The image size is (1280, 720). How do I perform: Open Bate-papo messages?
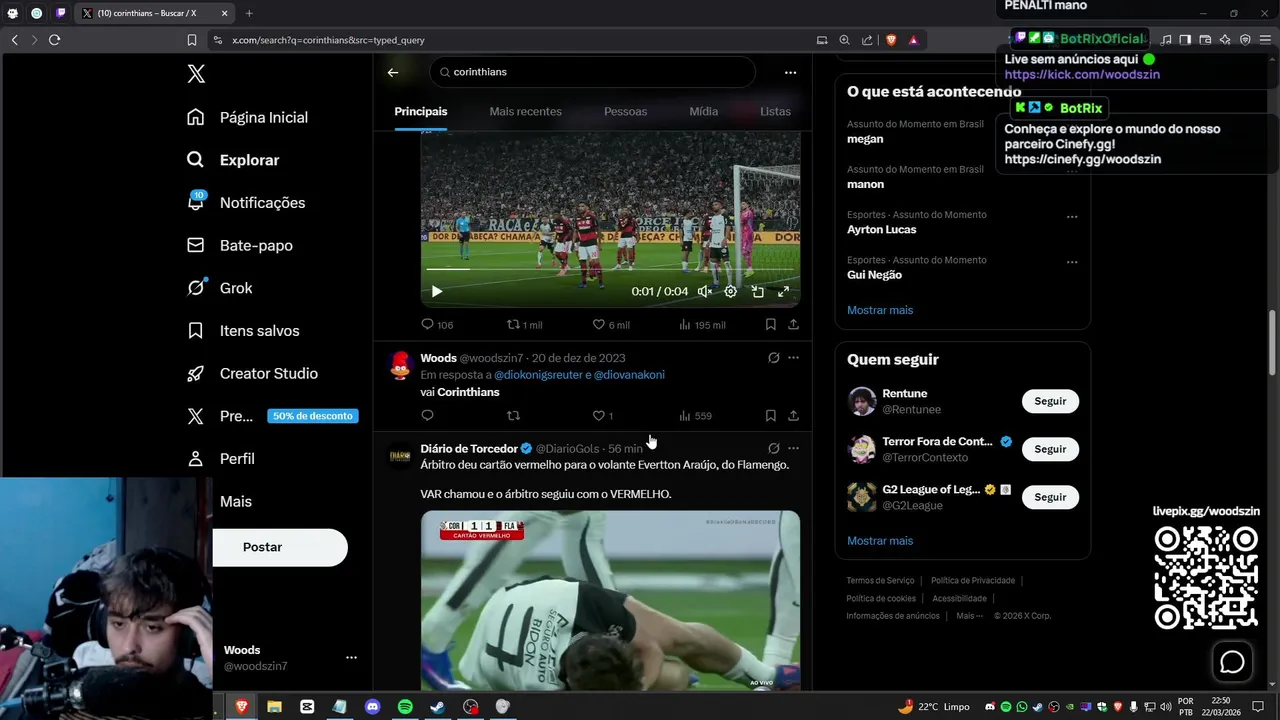click(240, 245)
